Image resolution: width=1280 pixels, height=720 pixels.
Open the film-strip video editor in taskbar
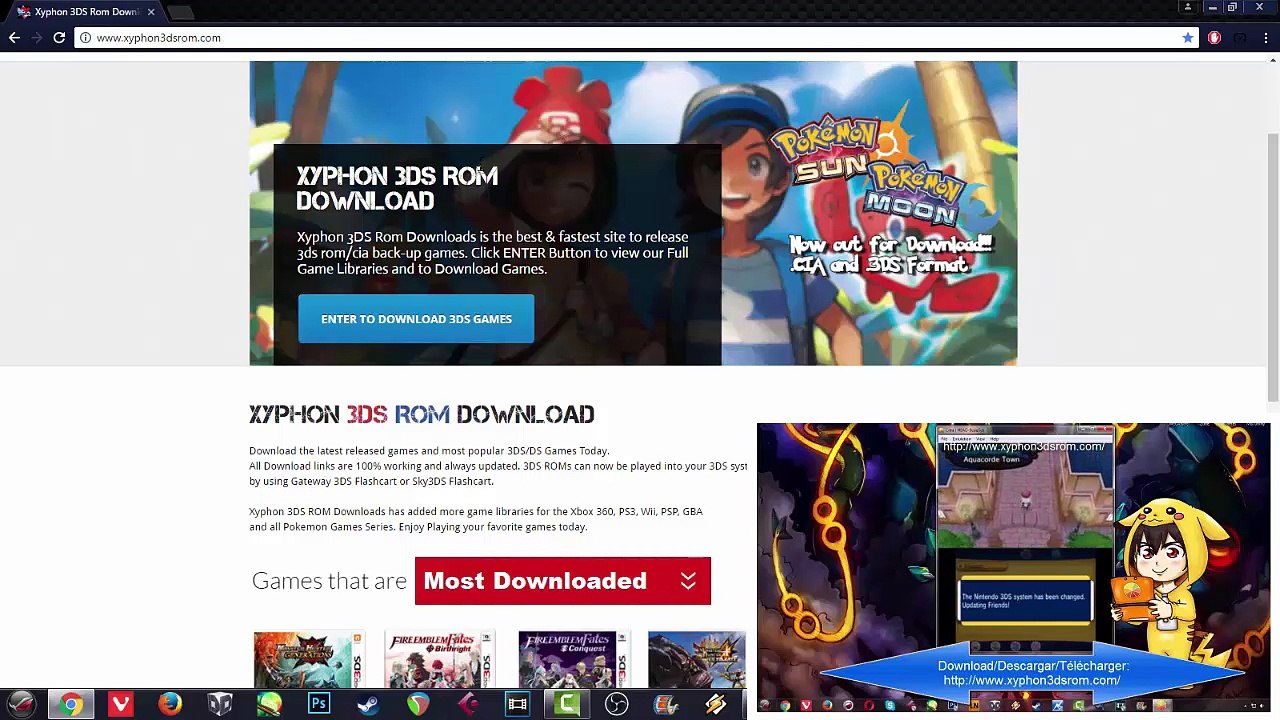click(517, 705)
